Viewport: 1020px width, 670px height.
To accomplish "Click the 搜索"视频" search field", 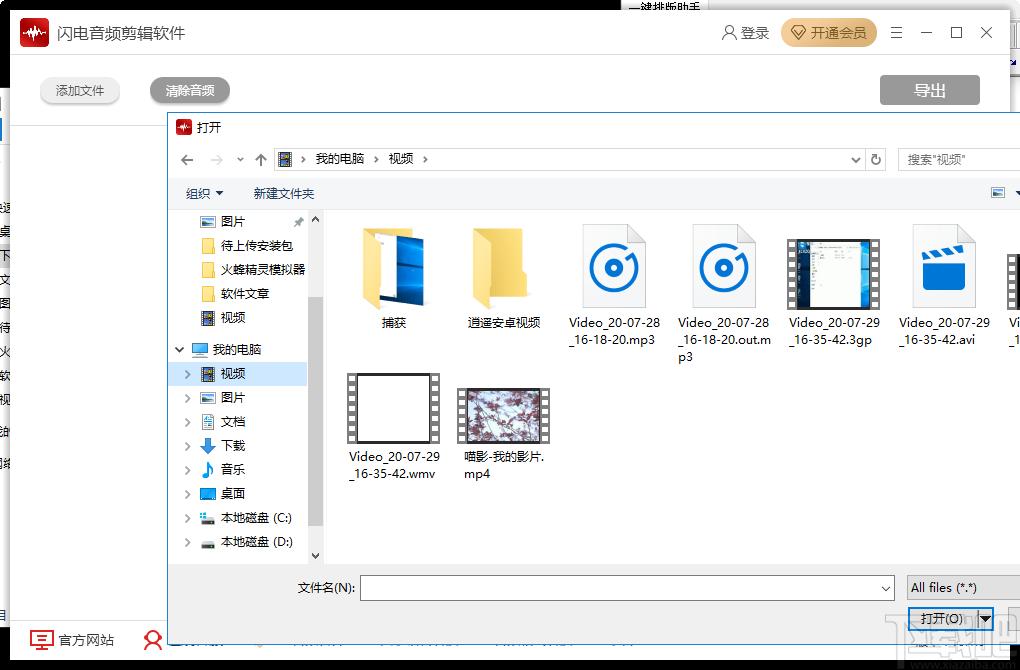I will pyautogui.click(x=959, y=159).
